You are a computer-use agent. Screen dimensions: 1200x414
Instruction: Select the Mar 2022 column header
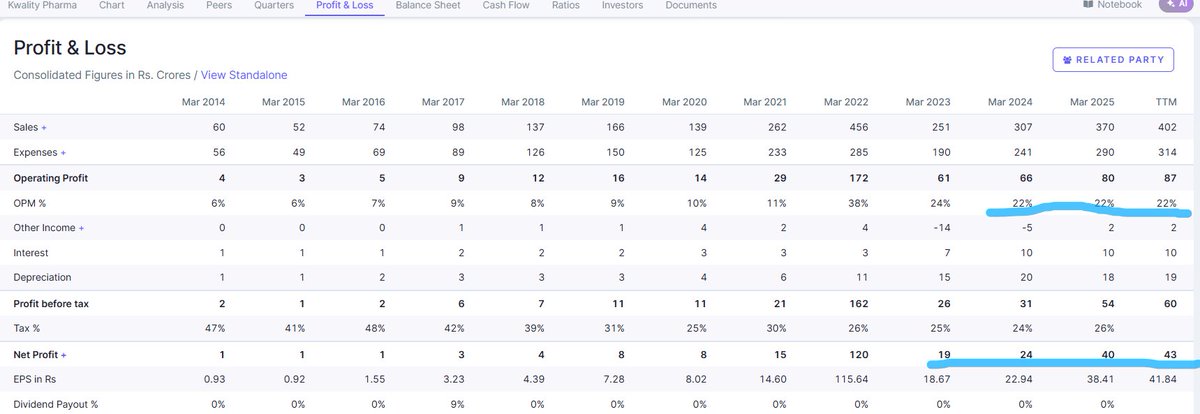[846, 102]
